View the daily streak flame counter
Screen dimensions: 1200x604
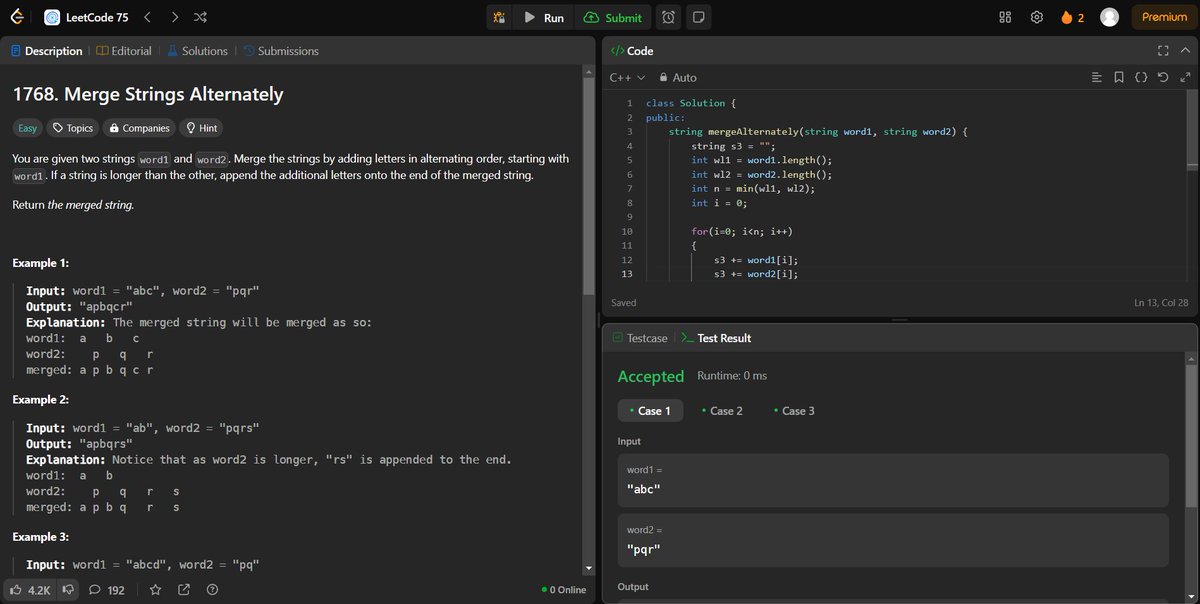click(1071, 17)
